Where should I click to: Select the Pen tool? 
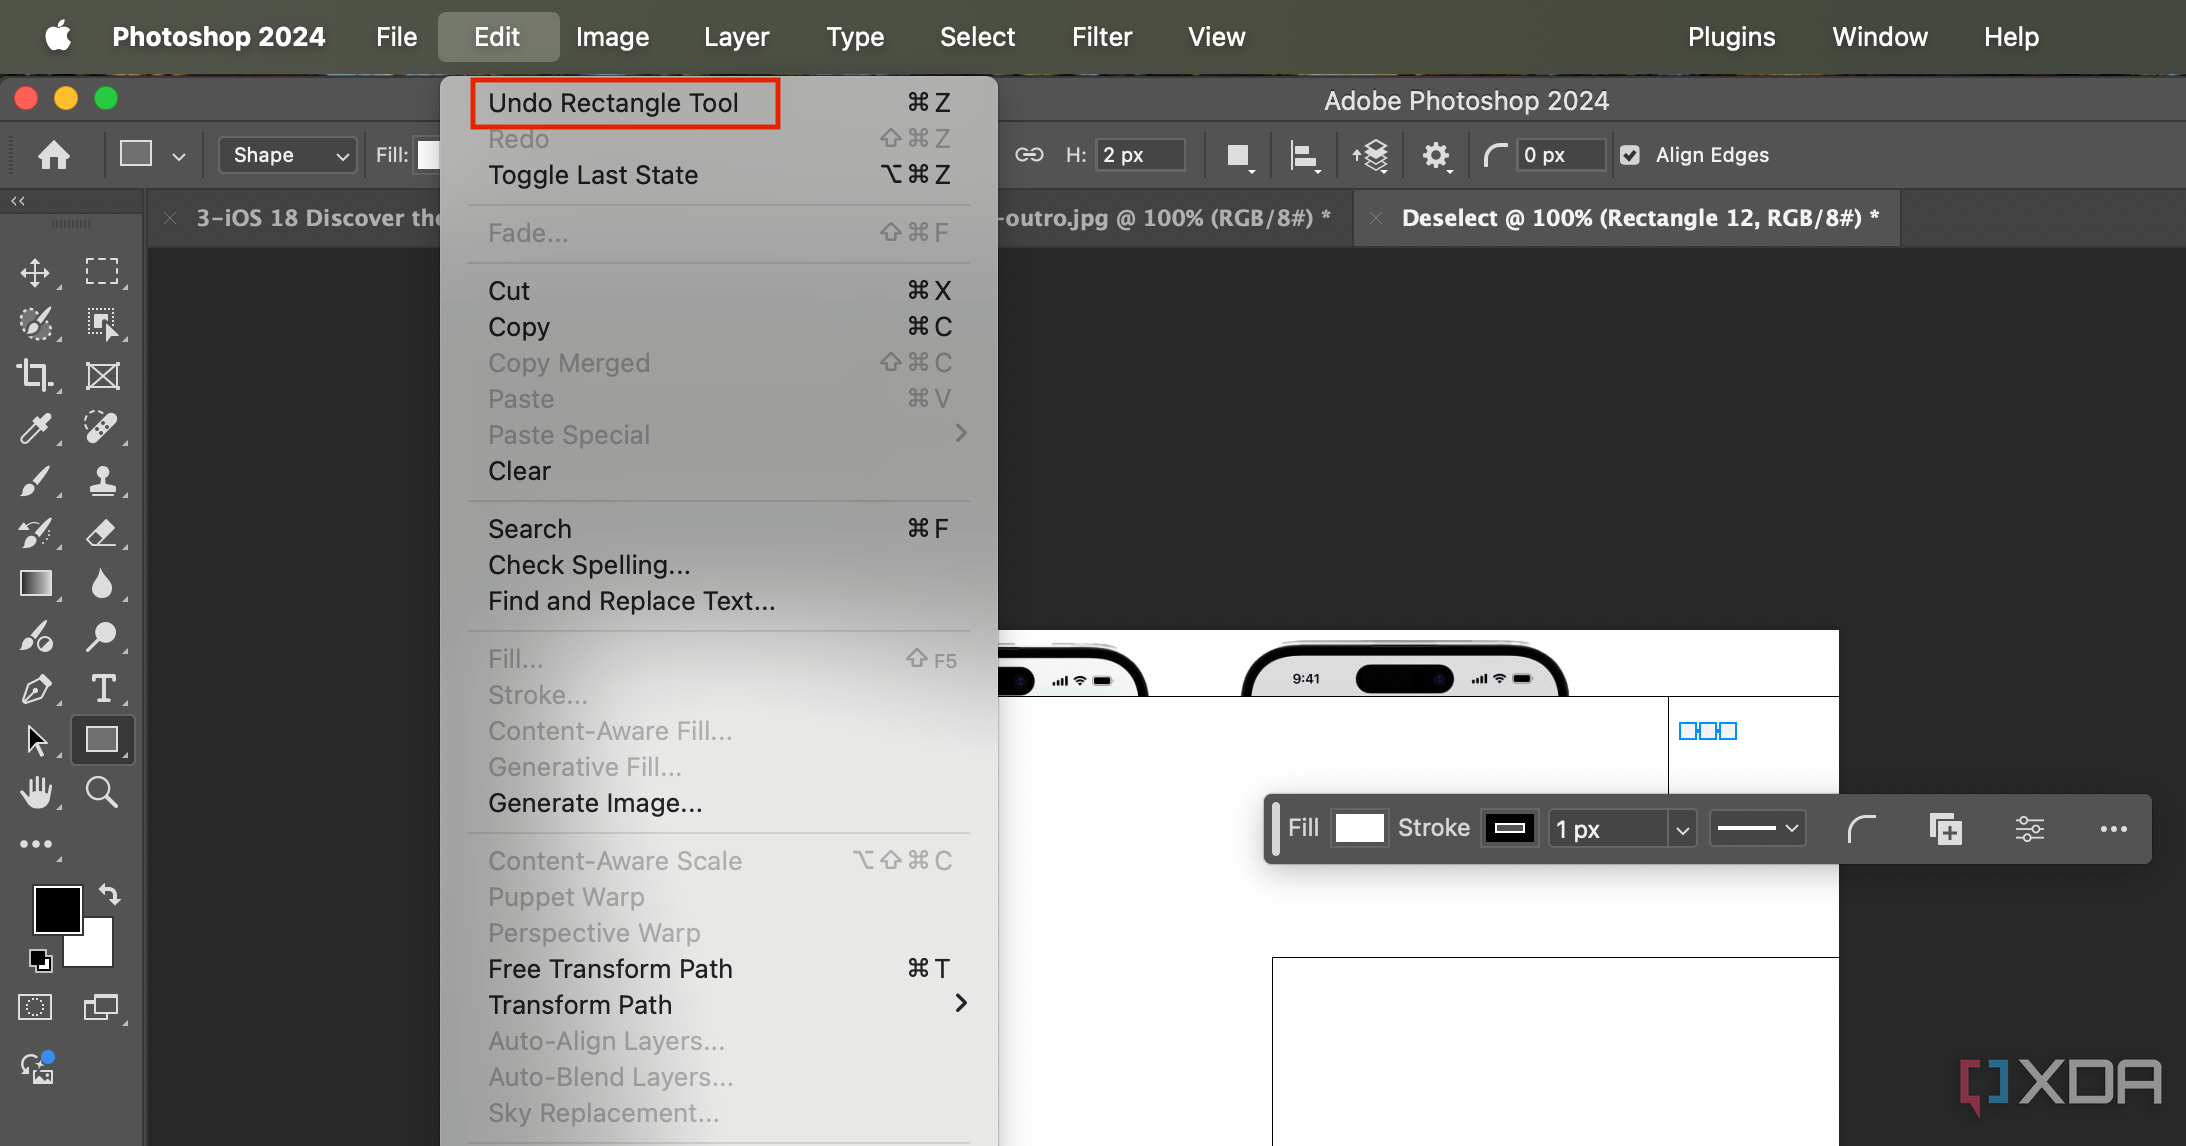point(35,689)
